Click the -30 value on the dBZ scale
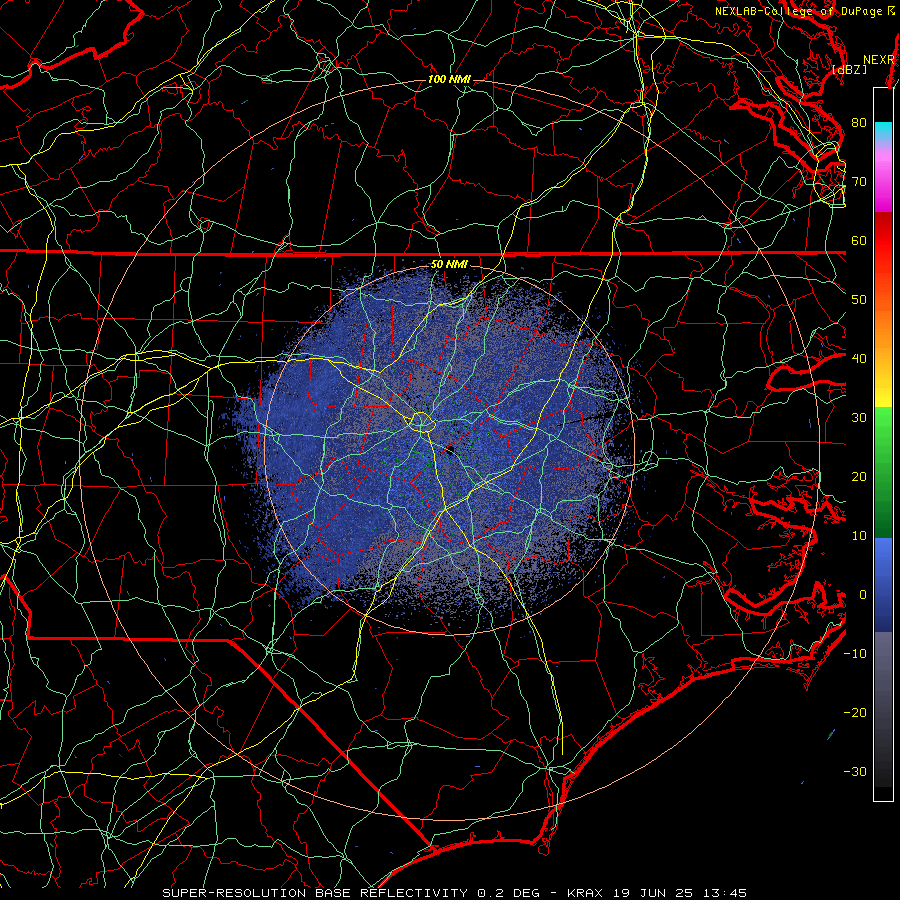The height and width of the screenshot is (900, 900). point(855,772)
